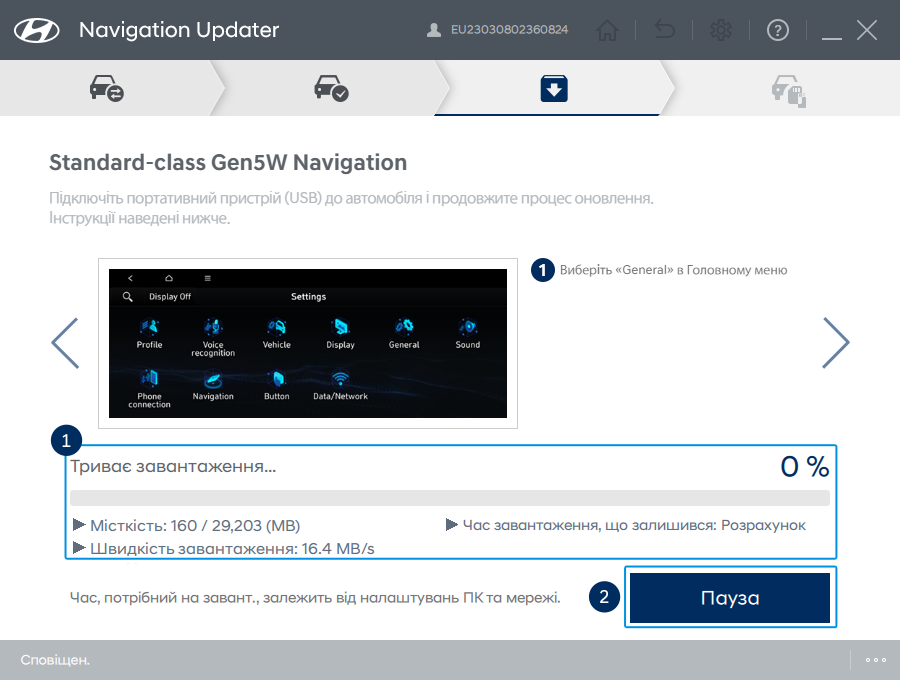900x680 pixels.
Task: Click the 'Місткість: 160 / 29,203 (MB)' text
Action: coord(195,526)
